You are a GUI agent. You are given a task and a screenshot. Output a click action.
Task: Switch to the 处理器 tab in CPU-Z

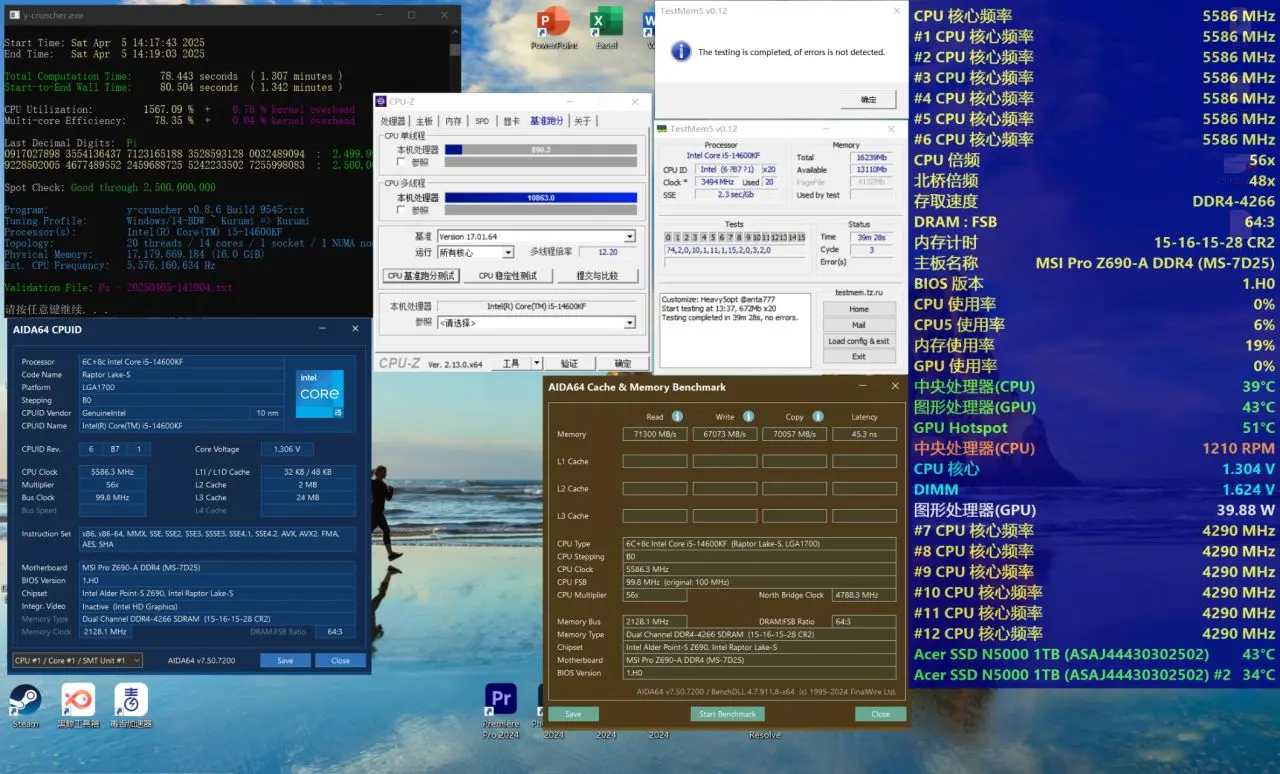point(393,121)
